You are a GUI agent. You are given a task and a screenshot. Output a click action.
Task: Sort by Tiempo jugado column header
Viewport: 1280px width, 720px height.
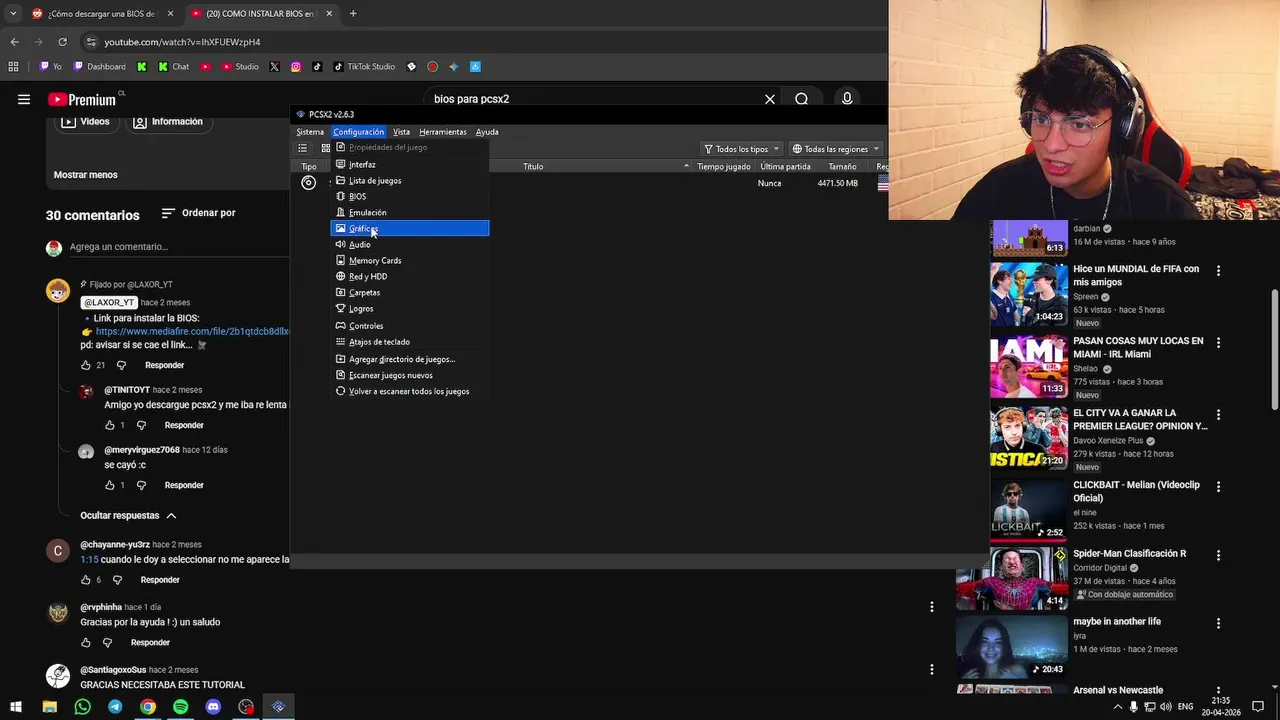723,167
